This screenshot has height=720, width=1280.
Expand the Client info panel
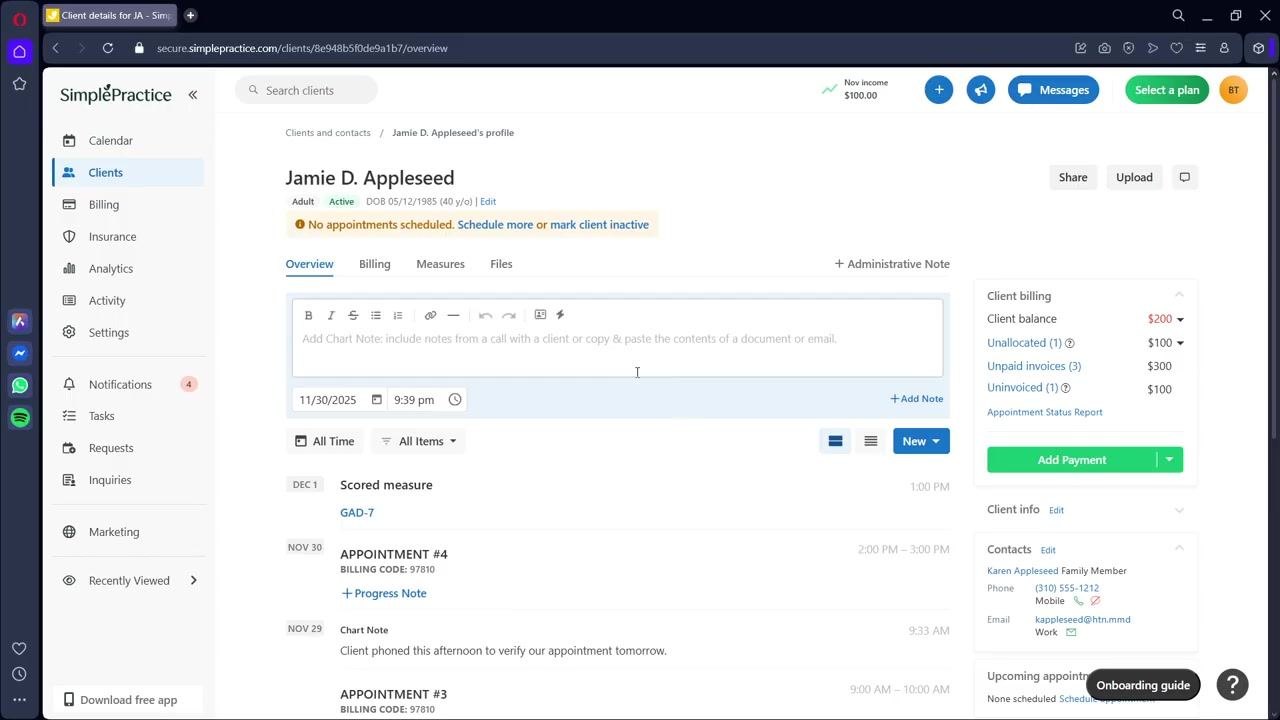1179,510
